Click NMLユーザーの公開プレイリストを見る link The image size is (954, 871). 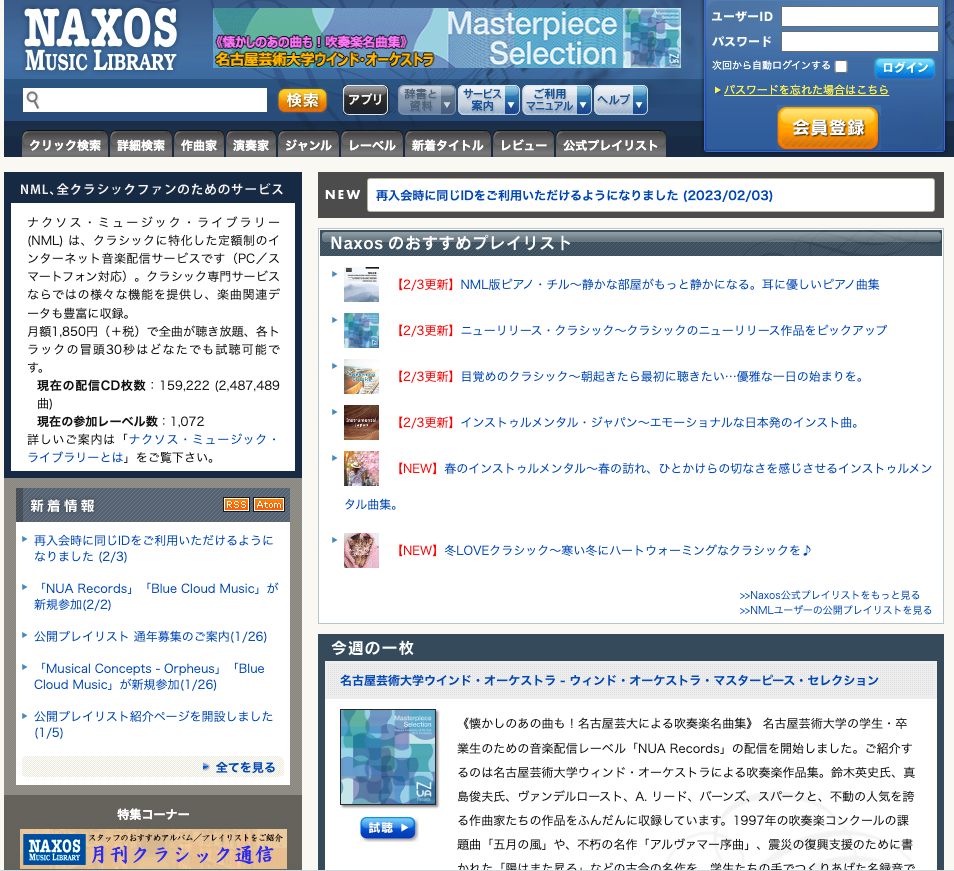tap(835, 610)
